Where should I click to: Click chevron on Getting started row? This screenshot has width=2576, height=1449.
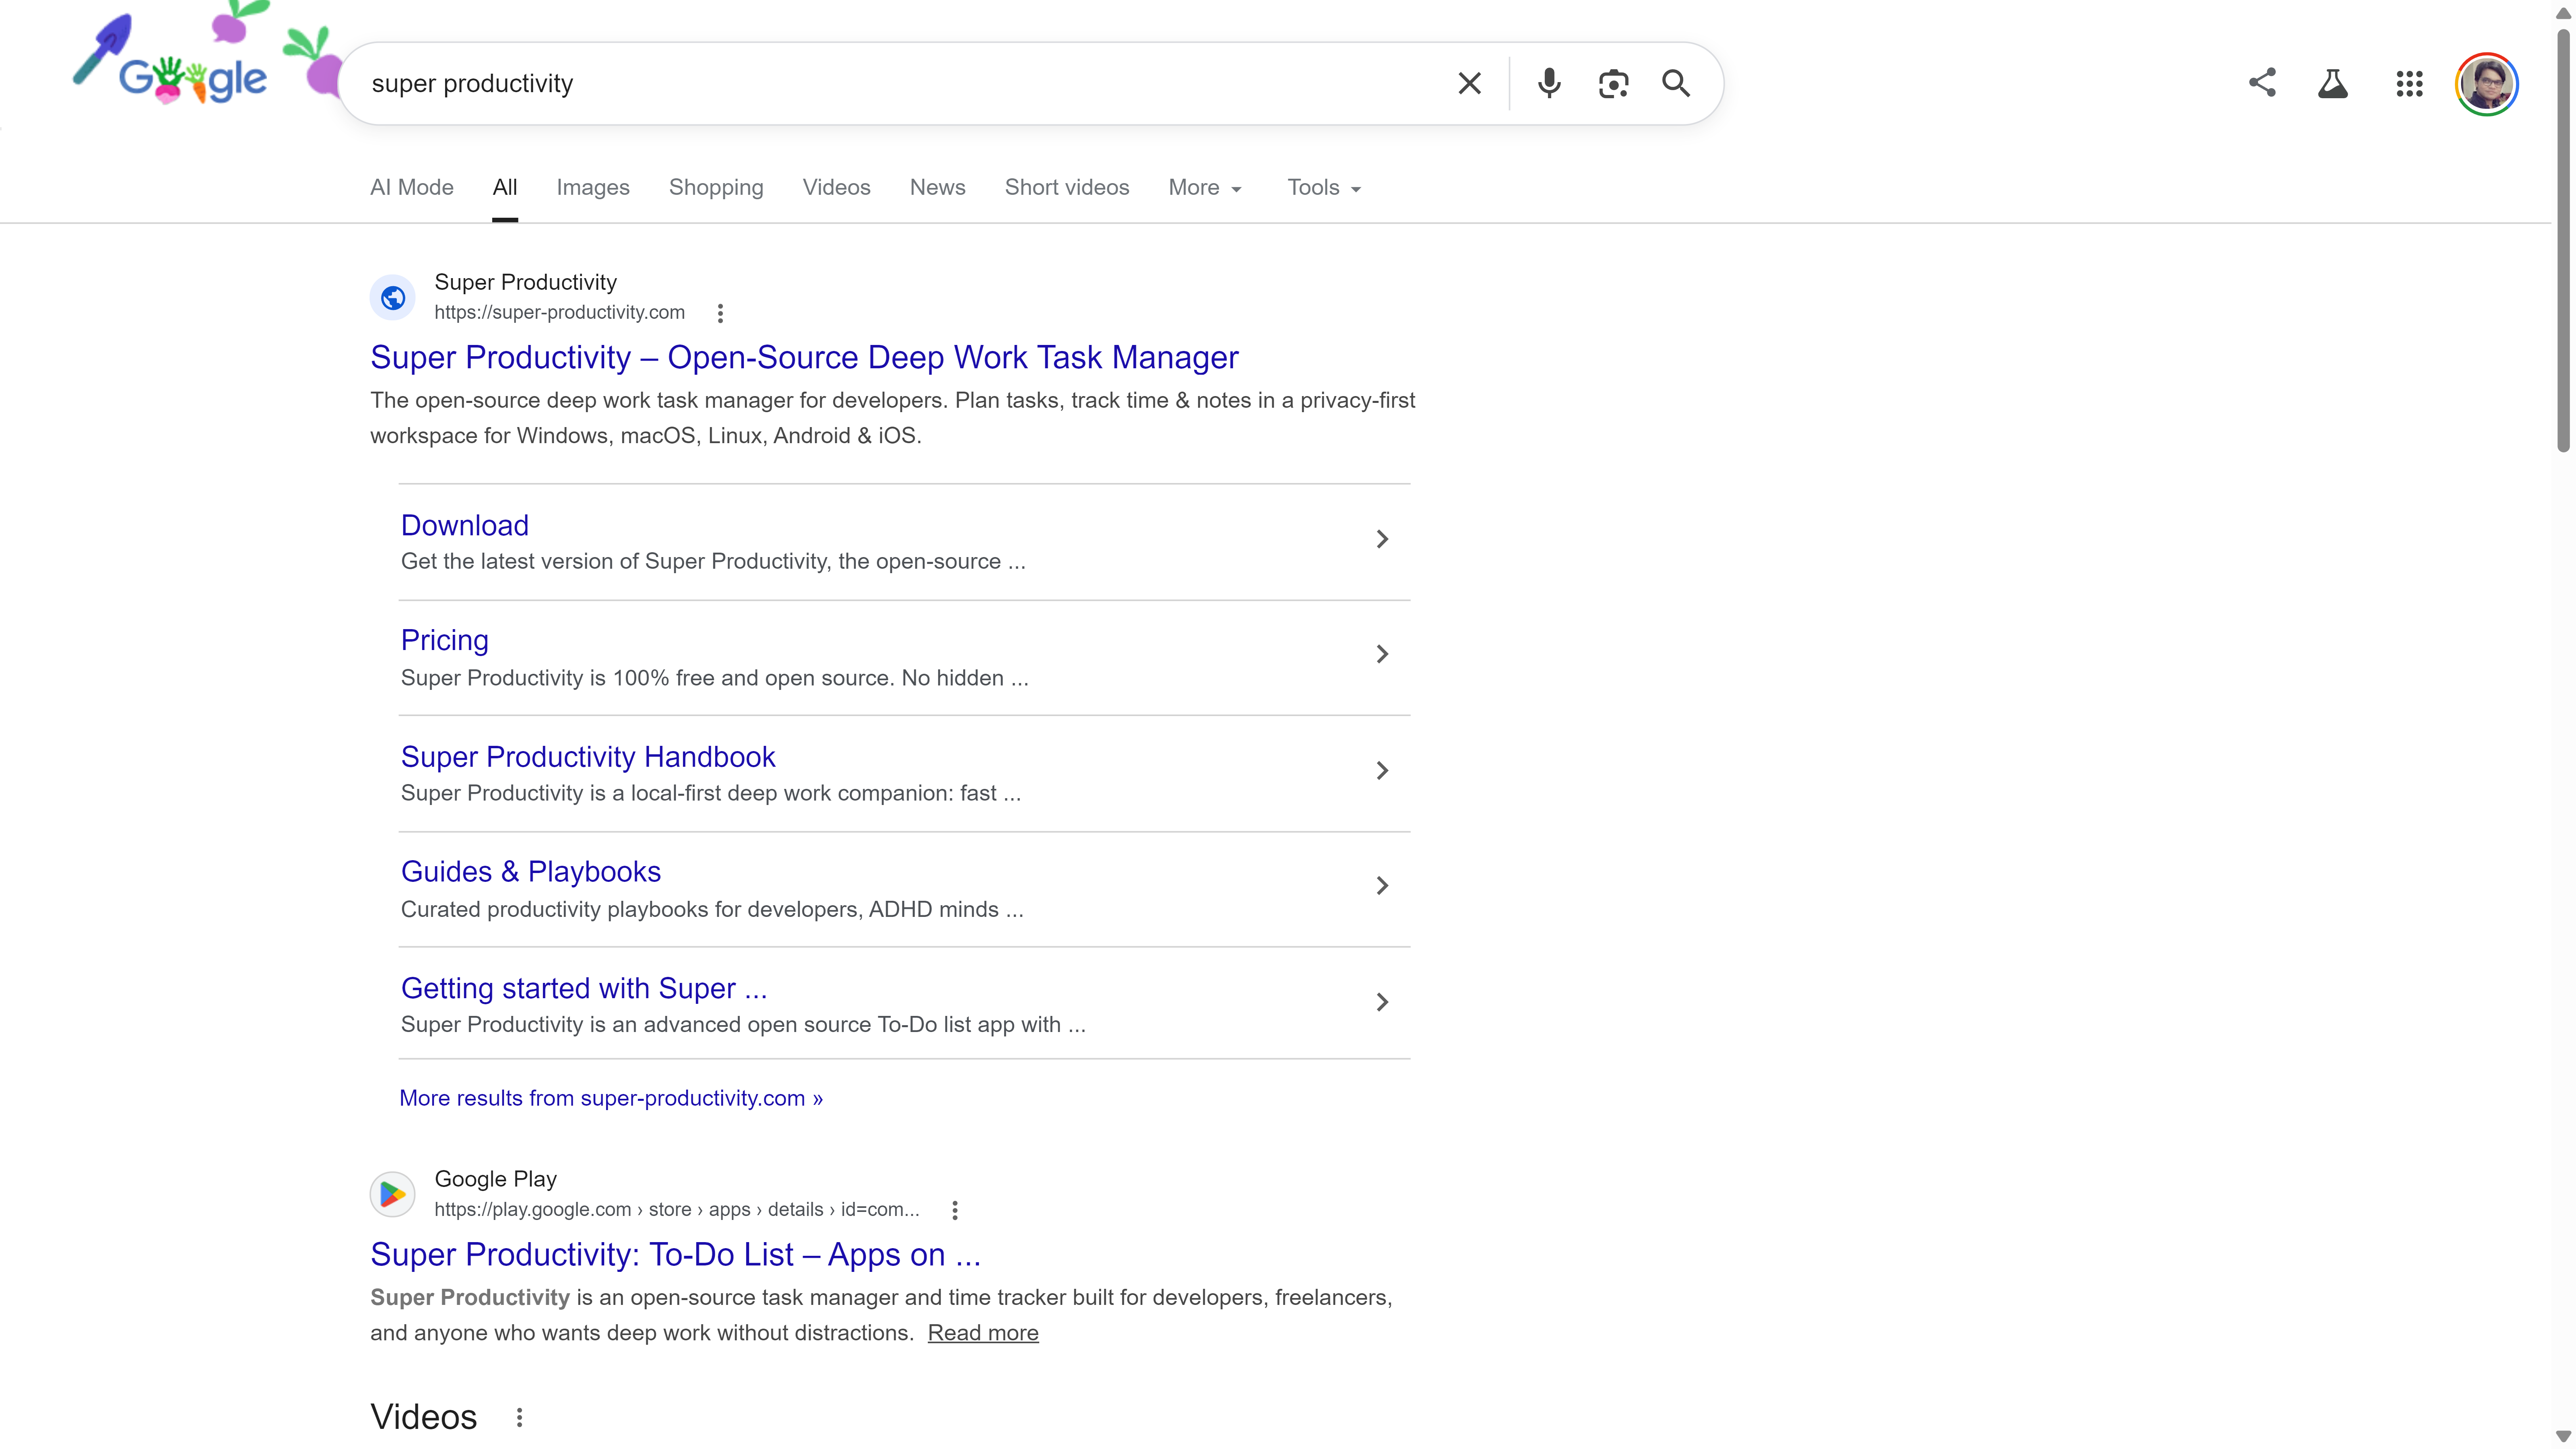tap(1382, 1002)
